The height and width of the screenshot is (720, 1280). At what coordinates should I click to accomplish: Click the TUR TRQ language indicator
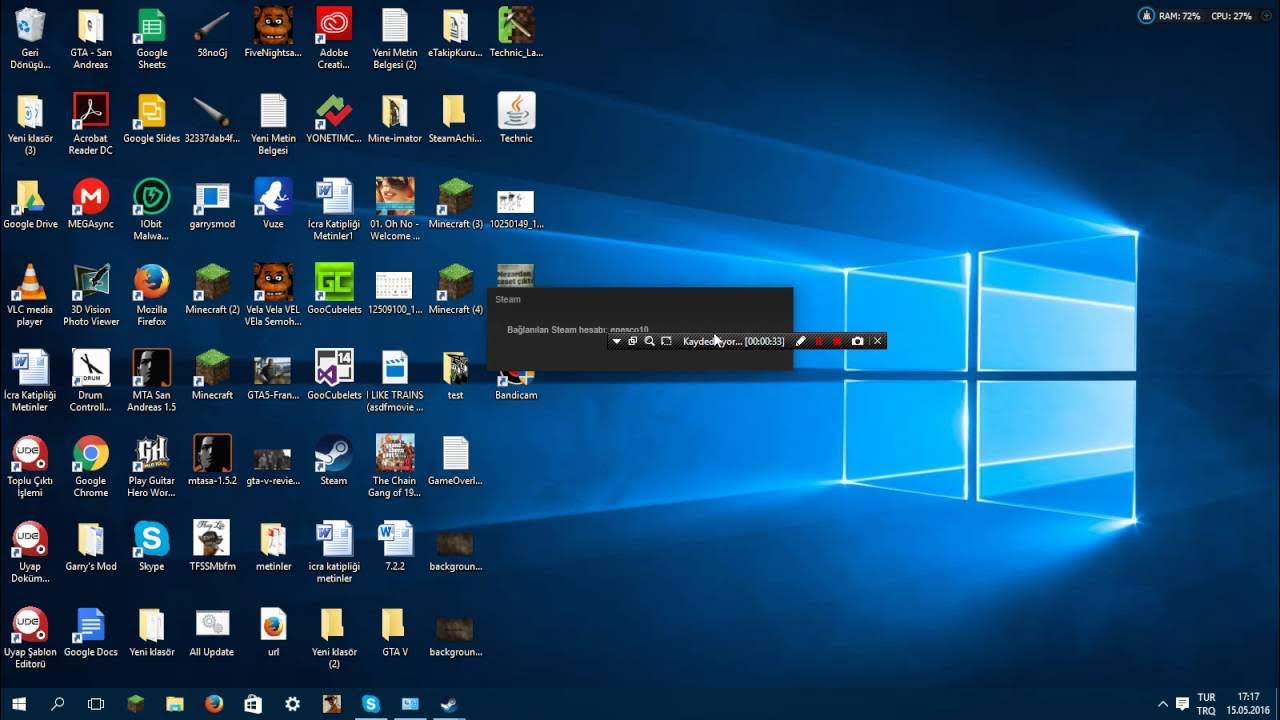click(x=1206, y=704)
